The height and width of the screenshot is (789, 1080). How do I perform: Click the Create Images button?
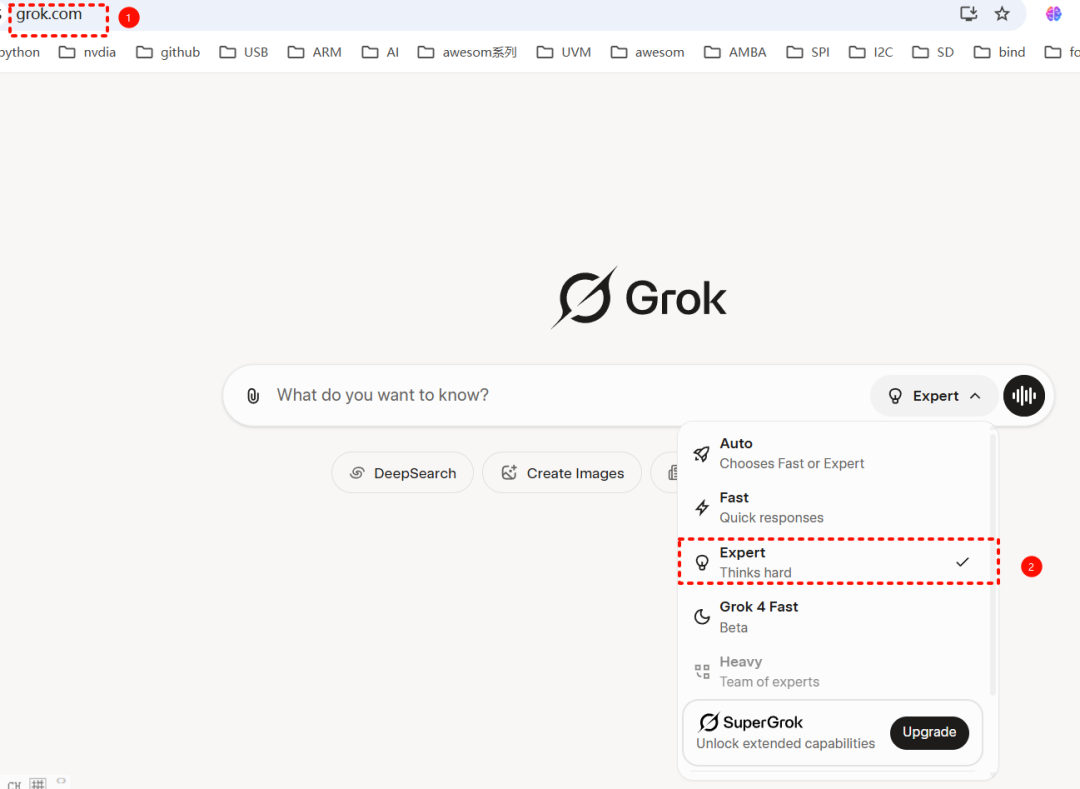562,473
